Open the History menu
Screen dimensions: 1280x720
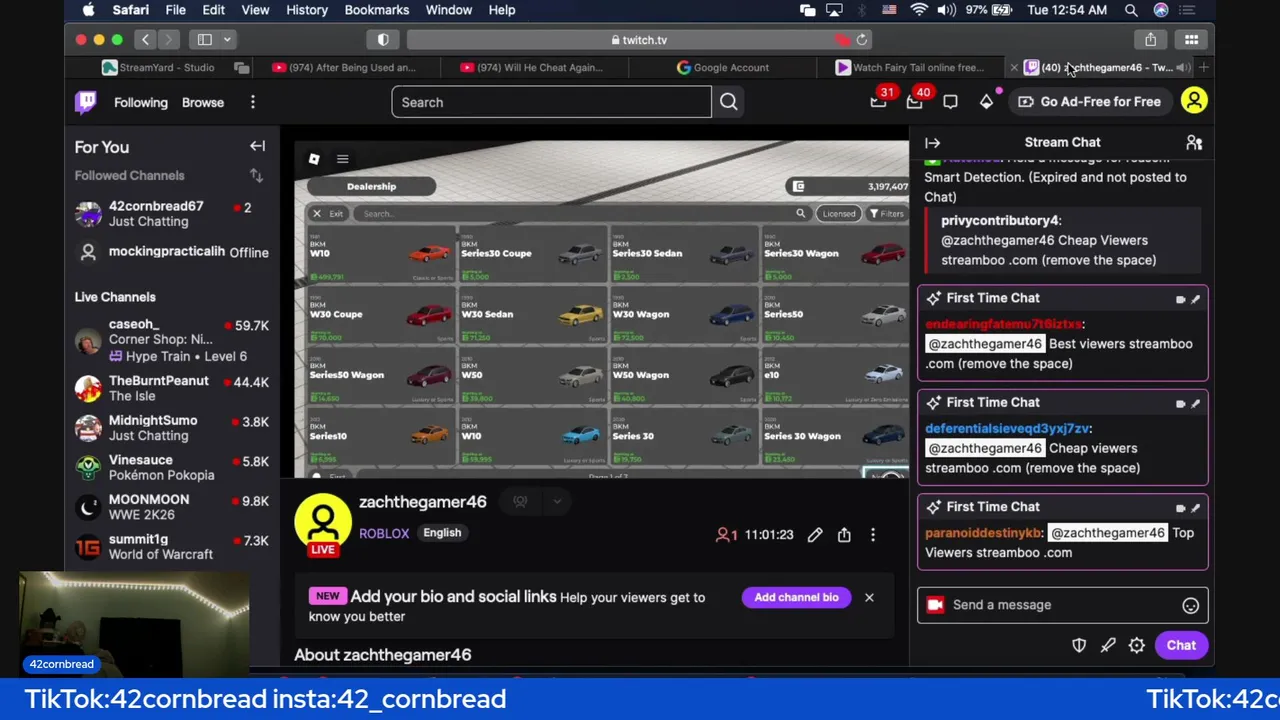point(307,10)
